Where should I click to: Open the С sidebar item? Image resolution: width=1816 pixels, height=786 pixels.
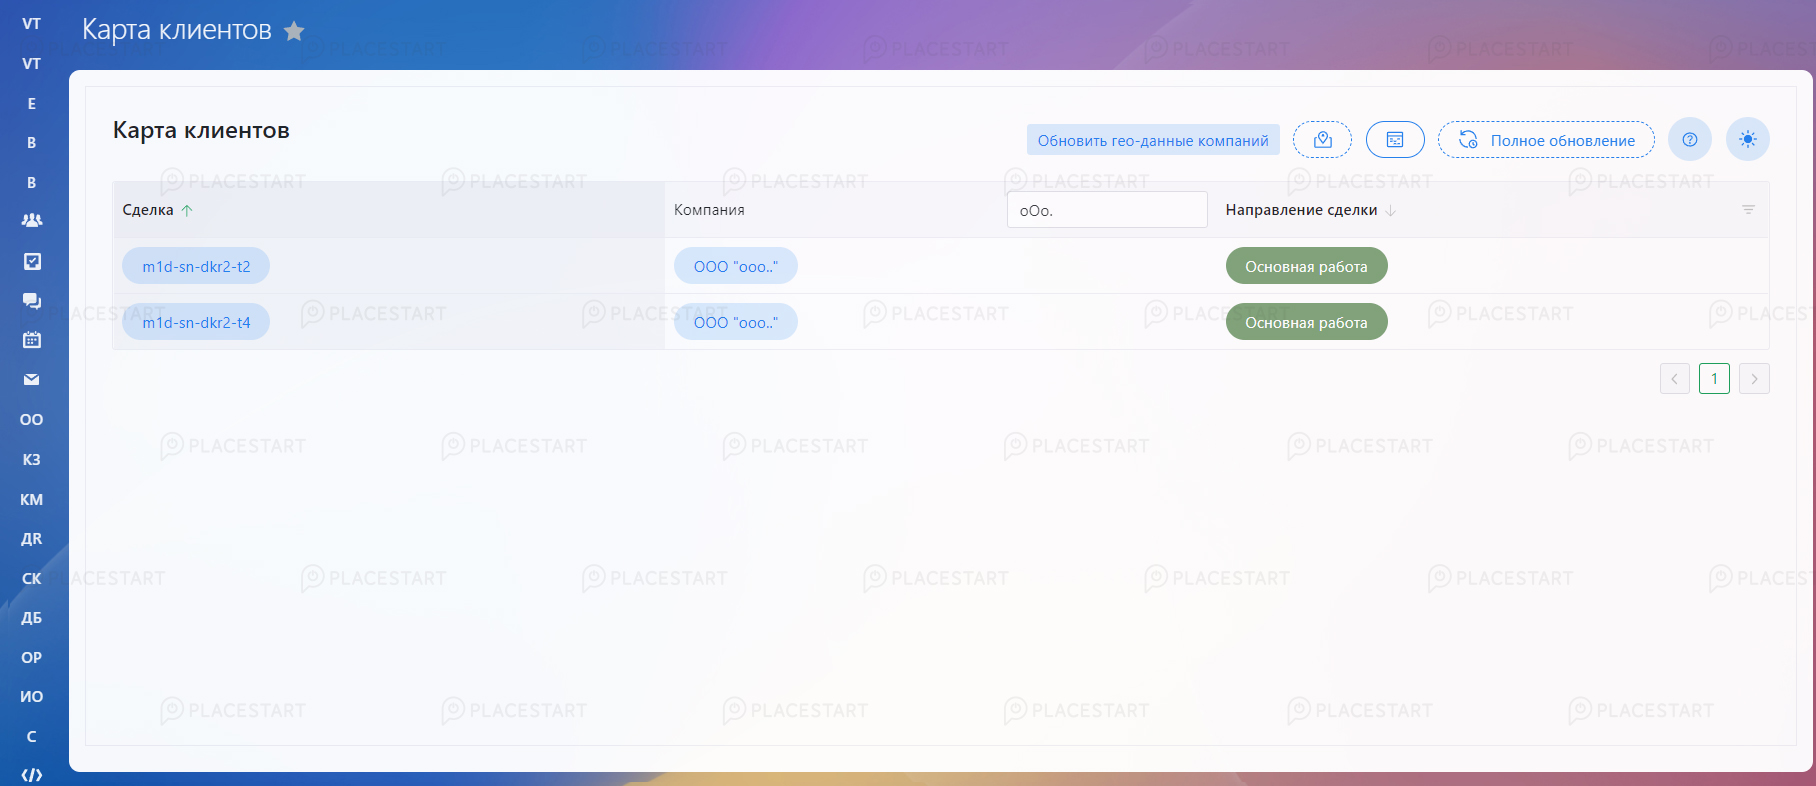tap(32, 736)
